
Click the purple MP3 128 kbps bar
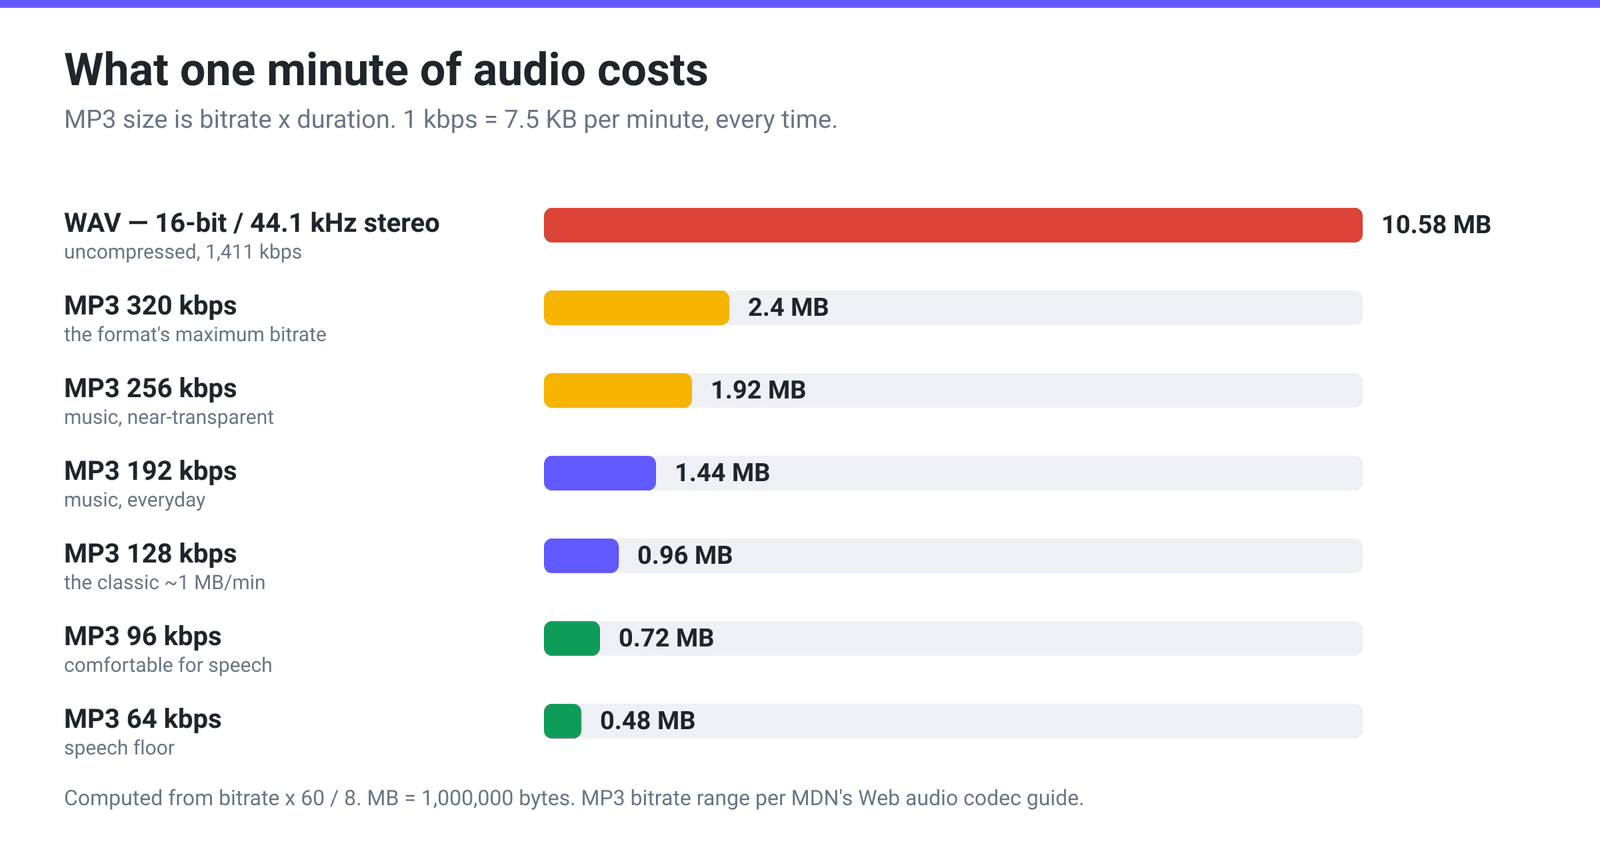(x=581, y=556)
